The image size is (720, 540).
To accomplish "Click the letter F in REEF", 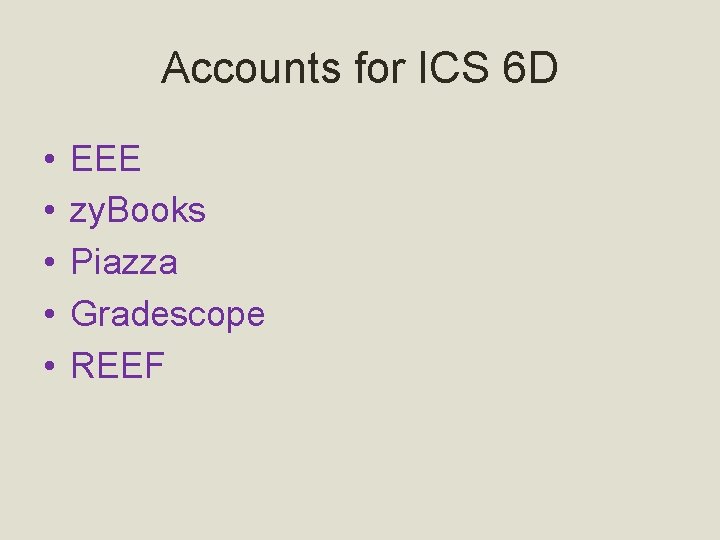I will (155, 365).
